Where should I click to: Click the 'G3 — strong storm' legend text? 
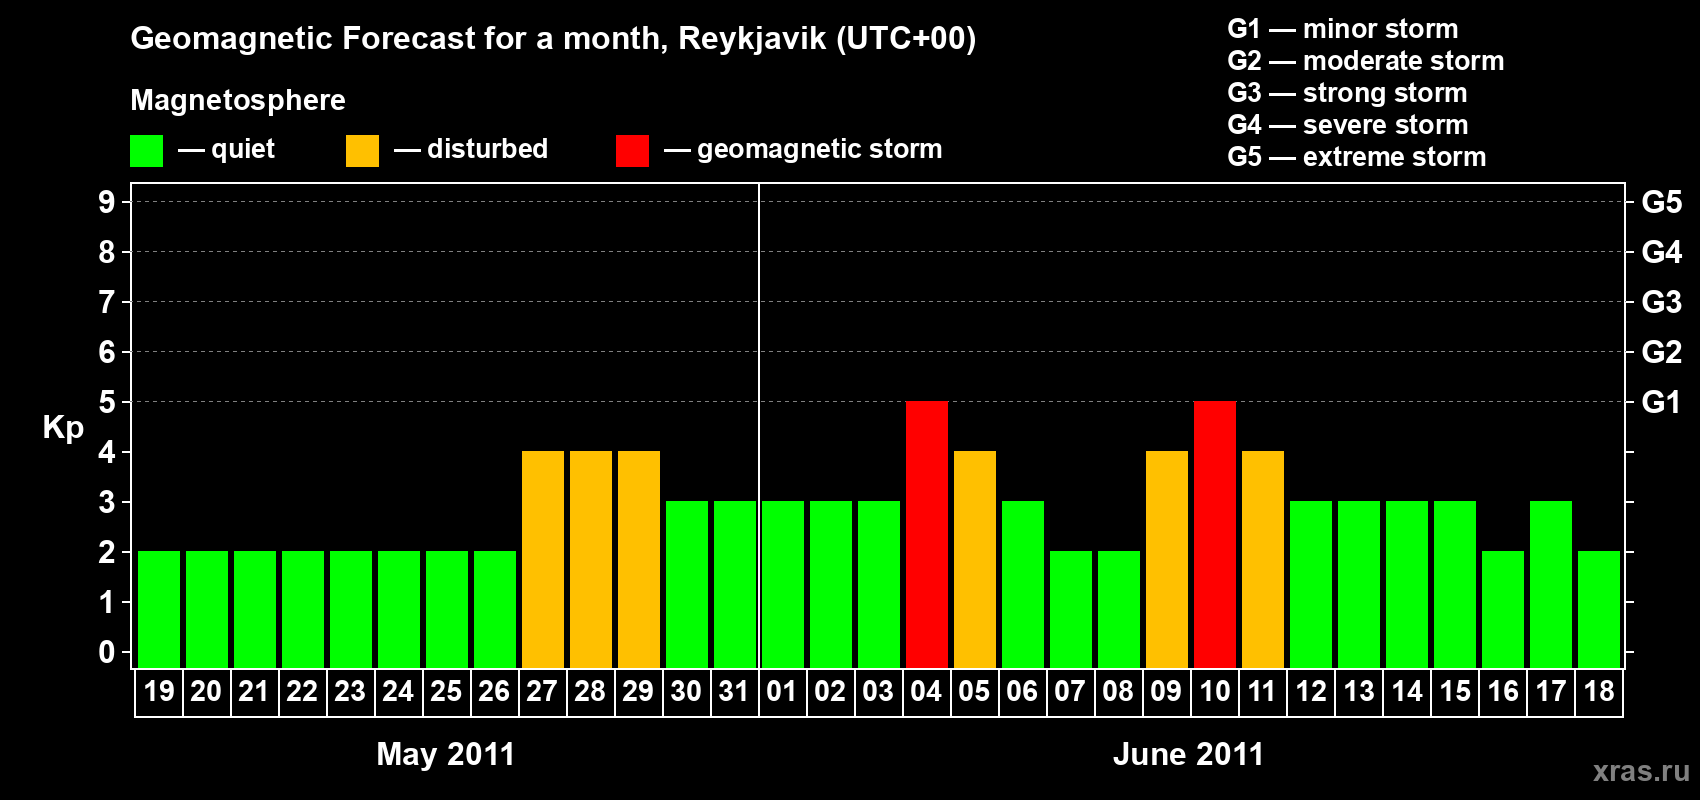click(1347, 93)
